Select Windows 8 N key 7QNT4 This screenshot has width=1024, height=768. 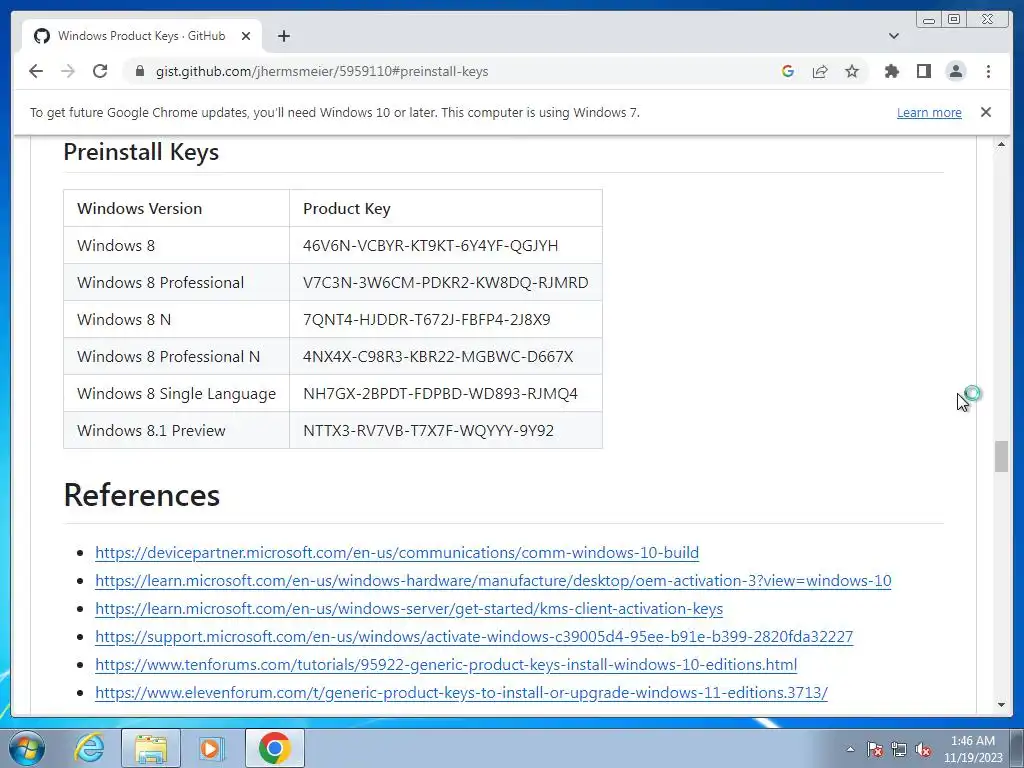point(426,320)
